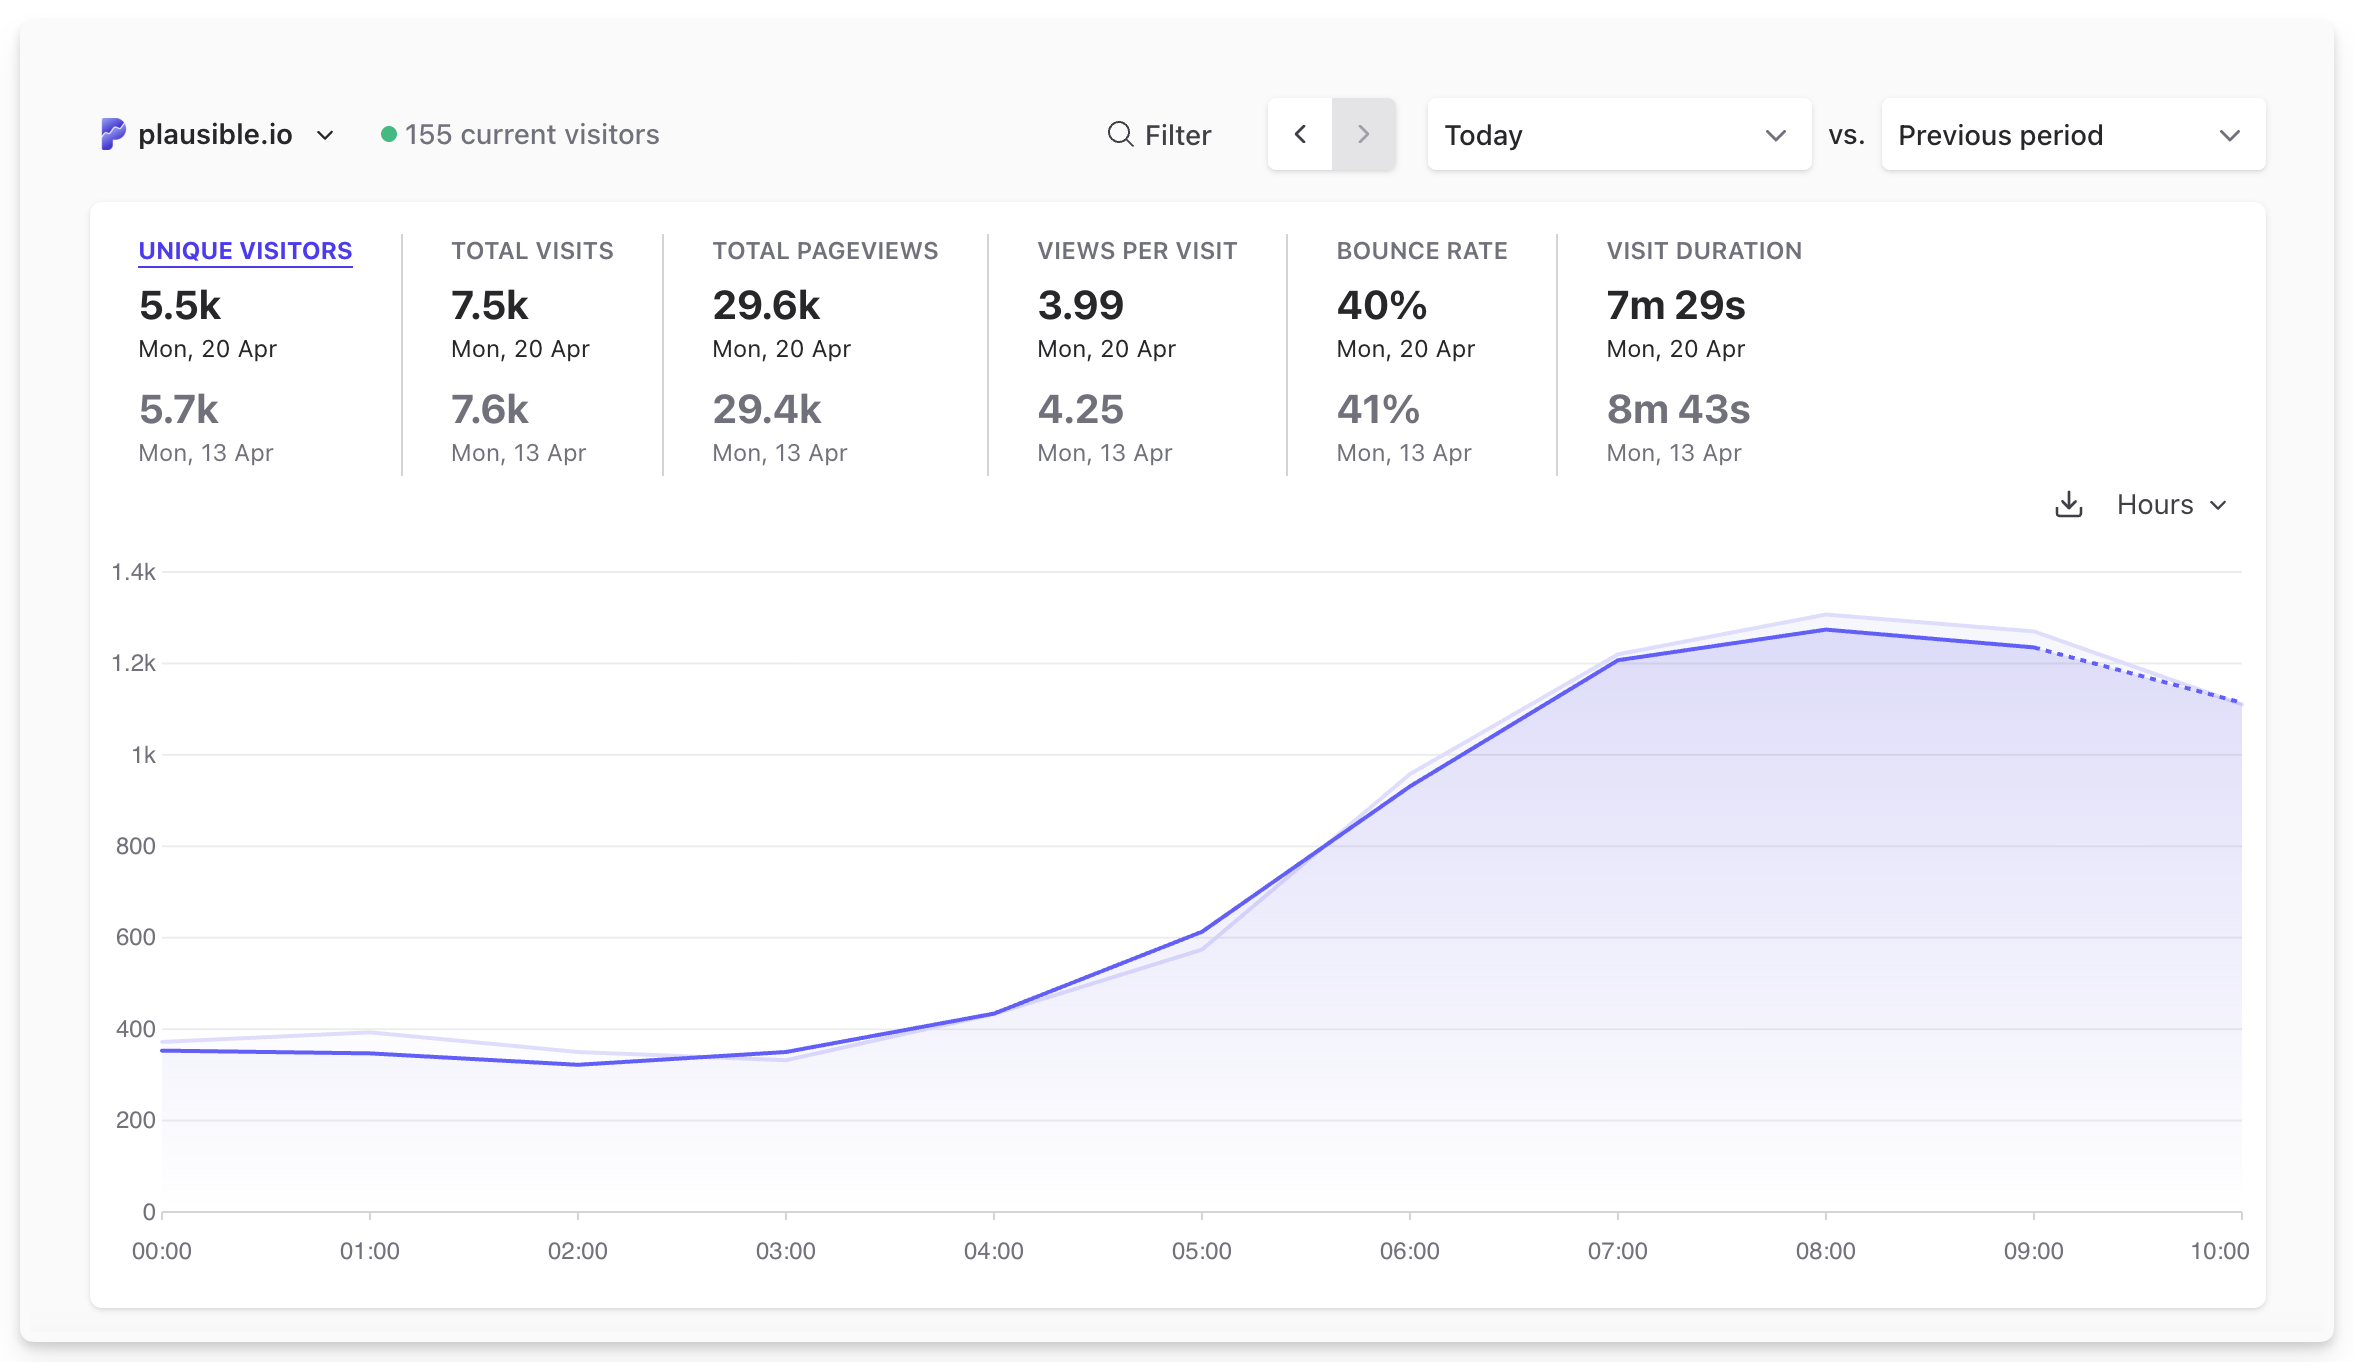
Task: Click the Plausible logo icon
Action: point(113,134)
